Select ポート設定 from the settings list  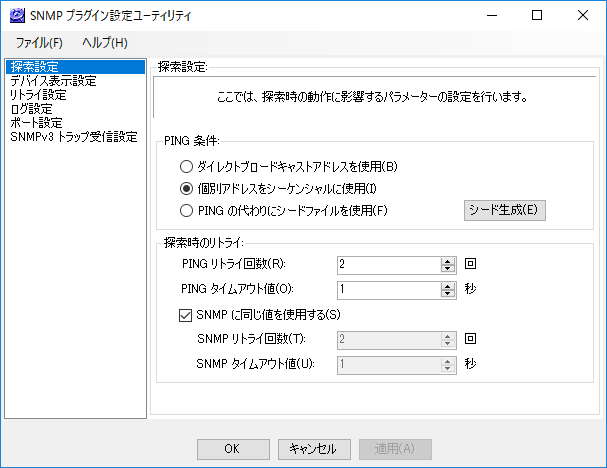pos(36,123)
